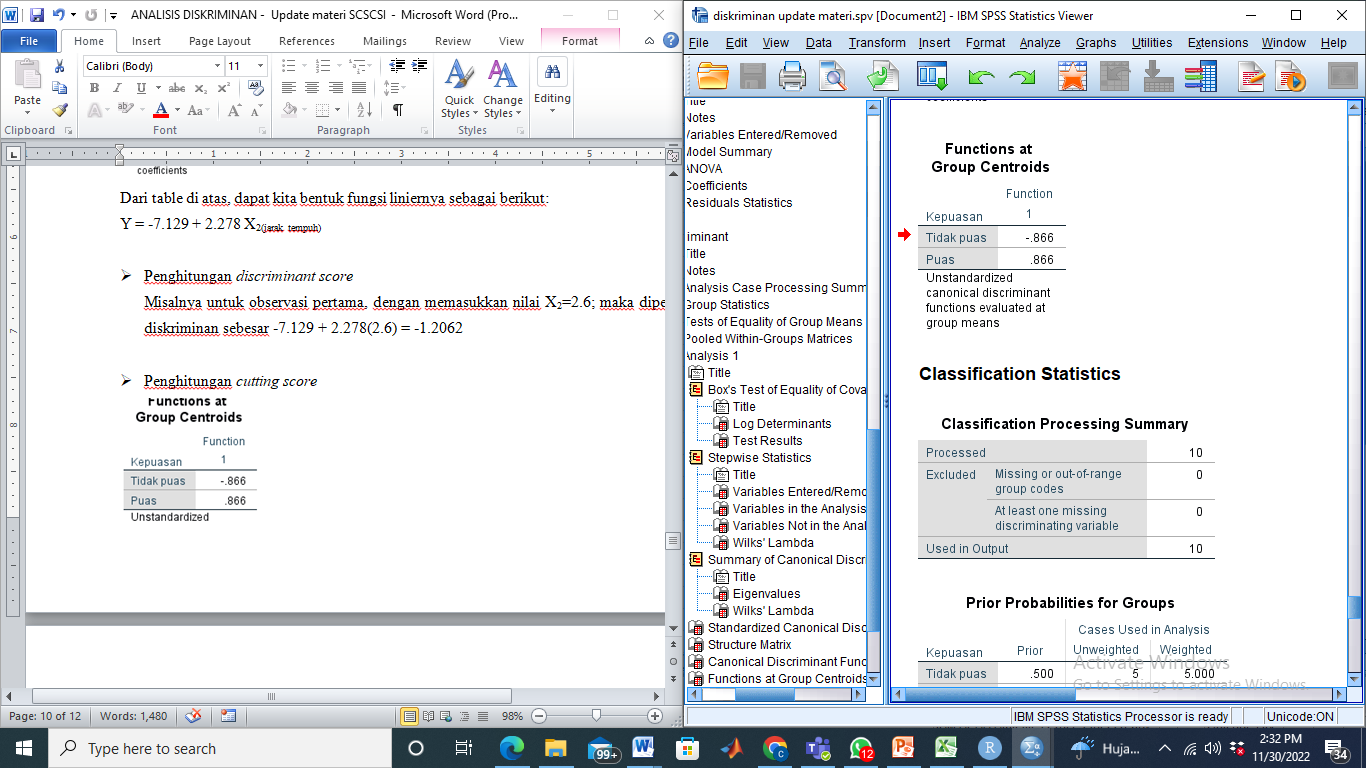Toggle Italic formatting in Word ribbon
Viewport: 1366px width, 768px height.
(x=113, y=88)
